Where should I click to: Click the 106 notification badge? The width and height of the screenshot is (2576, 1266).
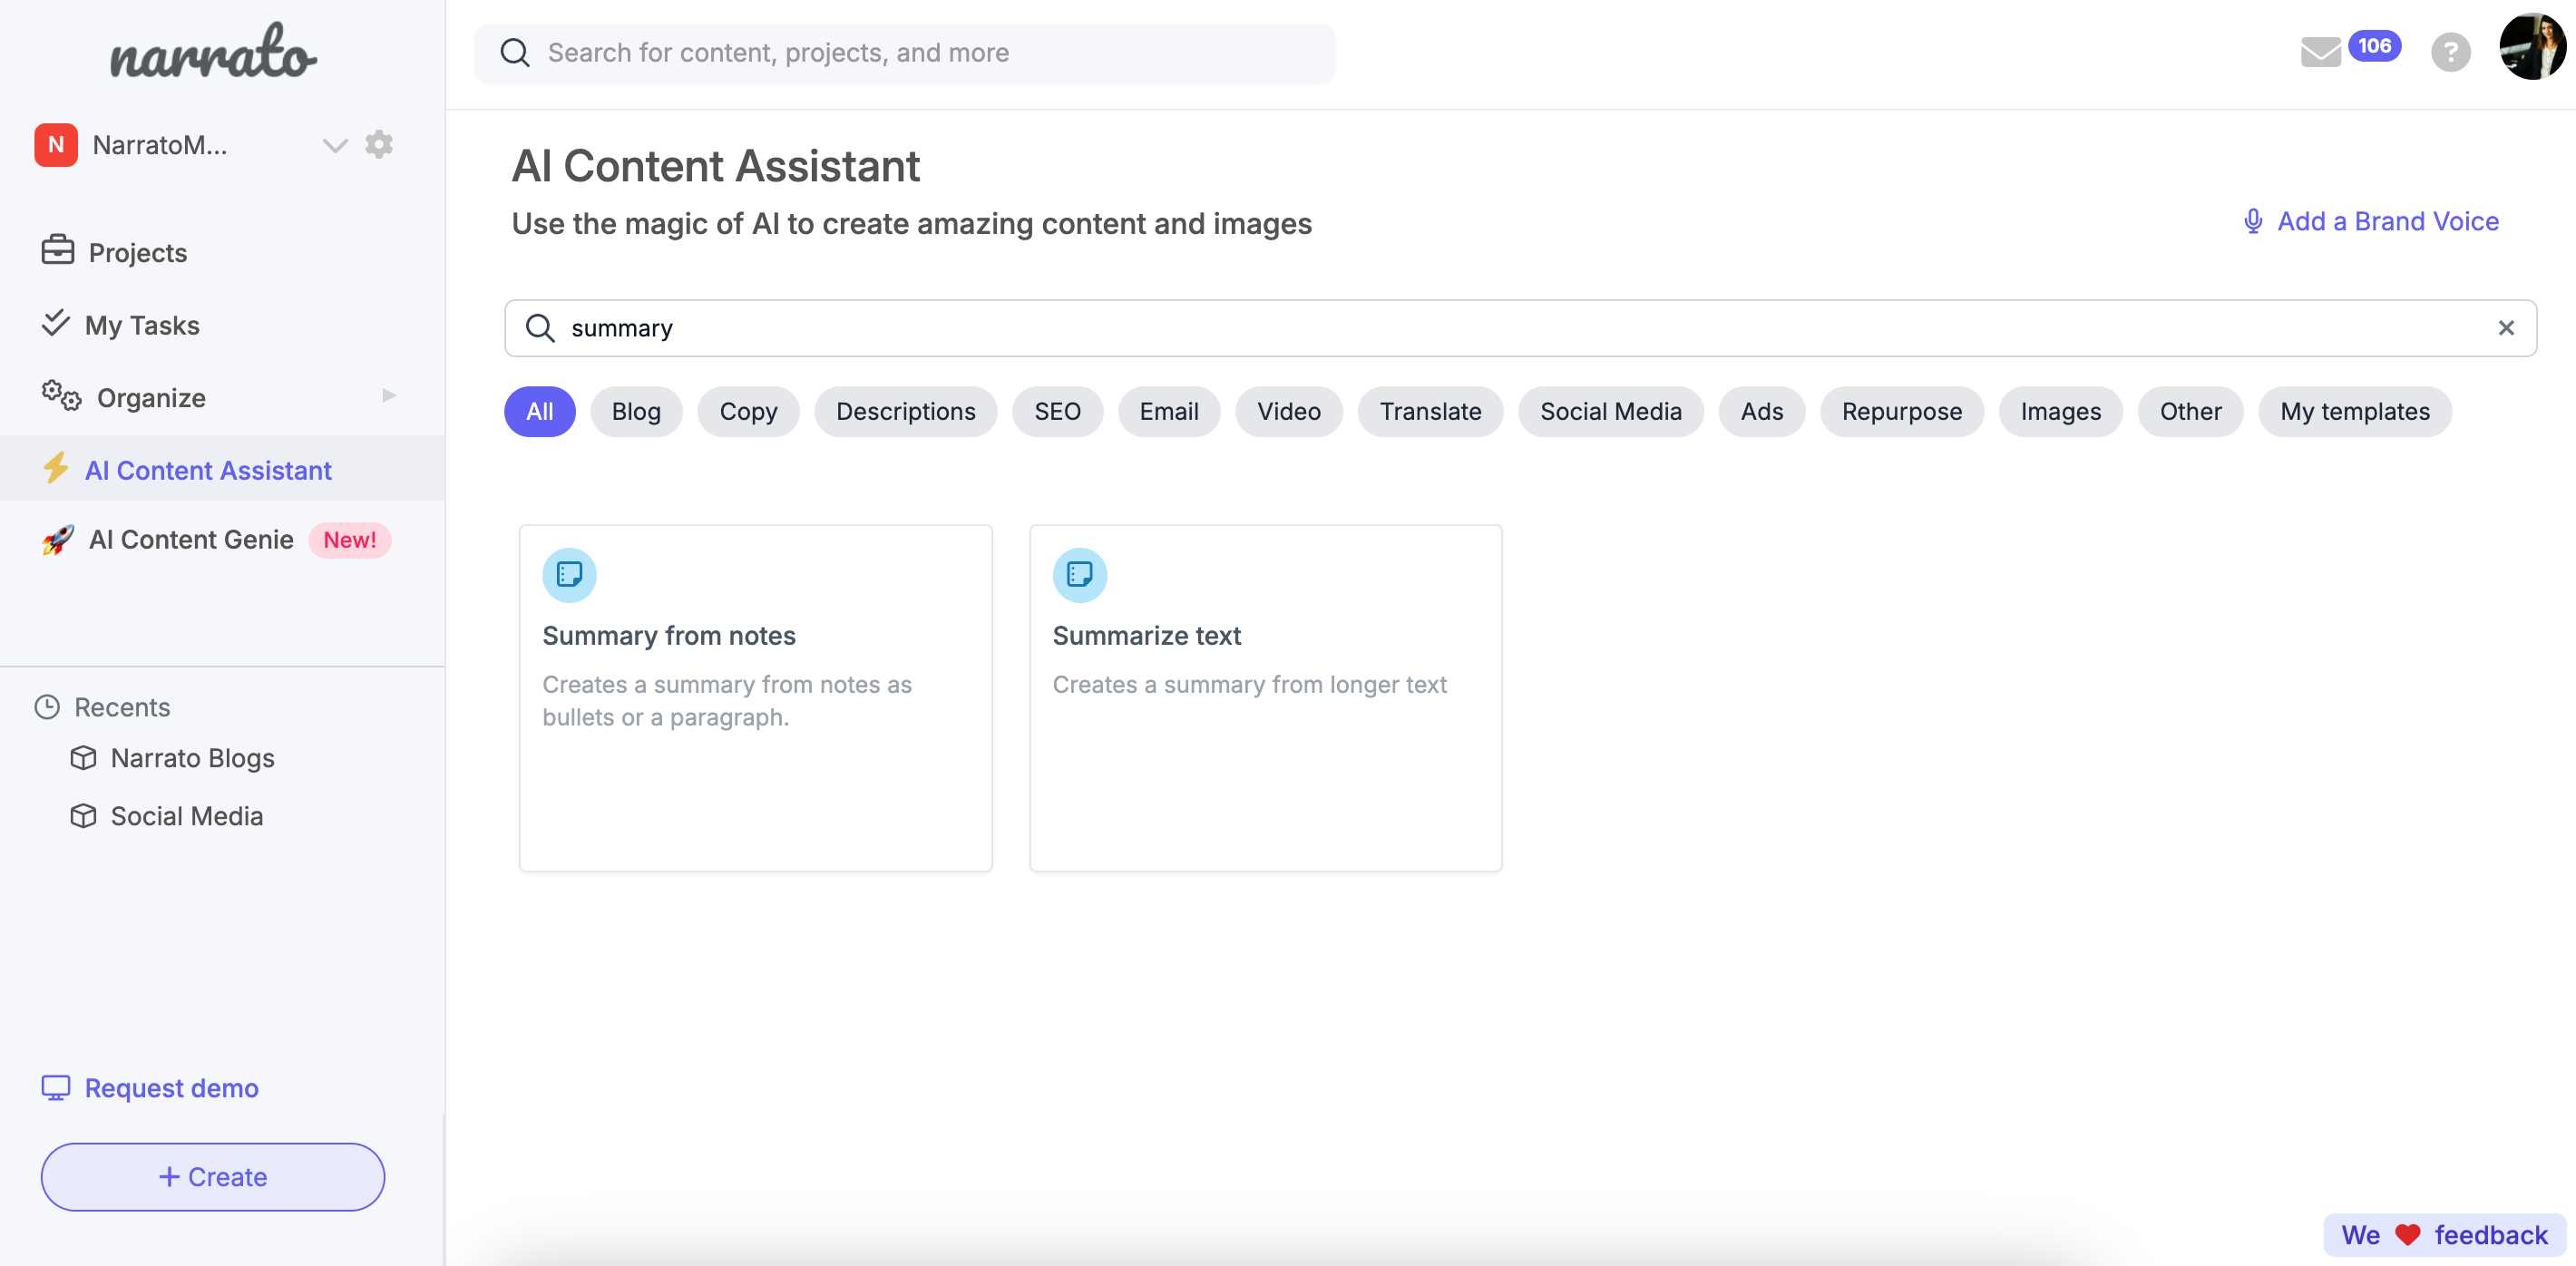pos(2374,46)
